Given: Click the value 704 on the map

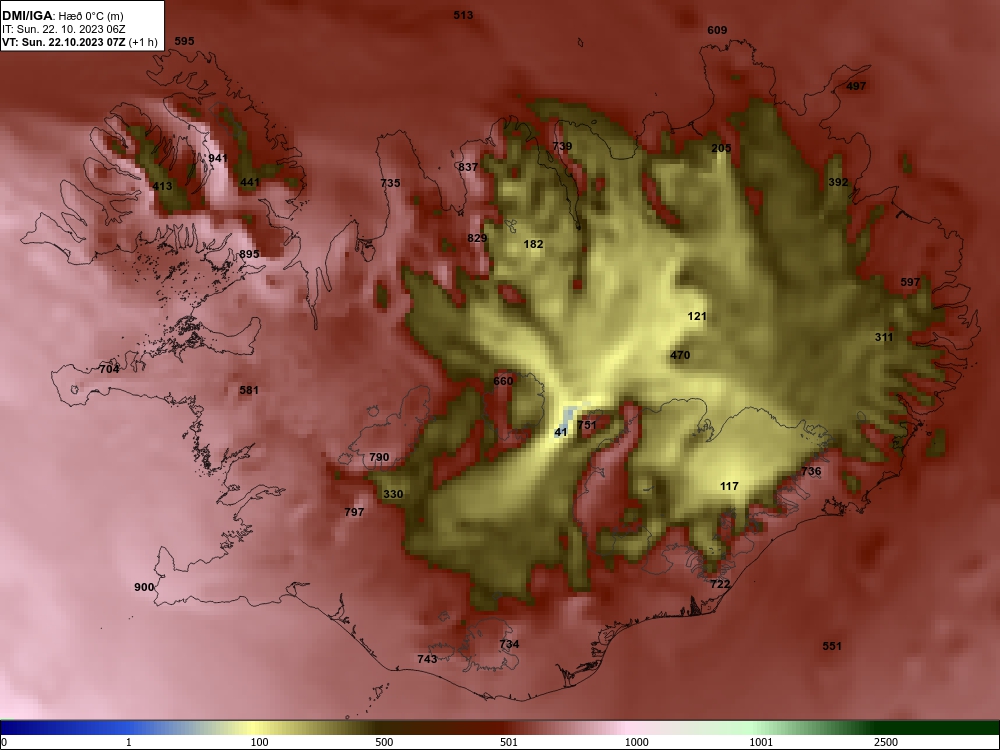Looking at the screenshot, I should (109, 369).
